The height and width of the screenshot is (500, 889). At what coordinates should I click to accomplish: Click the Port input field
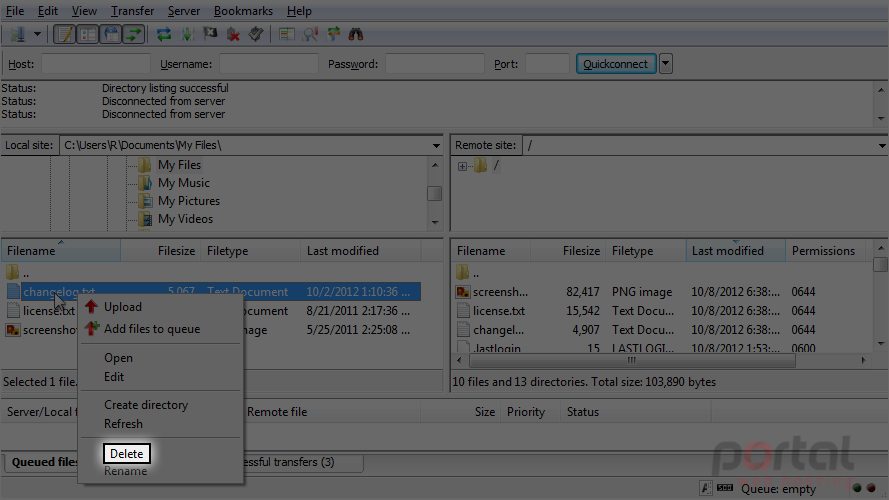point(547,63)
